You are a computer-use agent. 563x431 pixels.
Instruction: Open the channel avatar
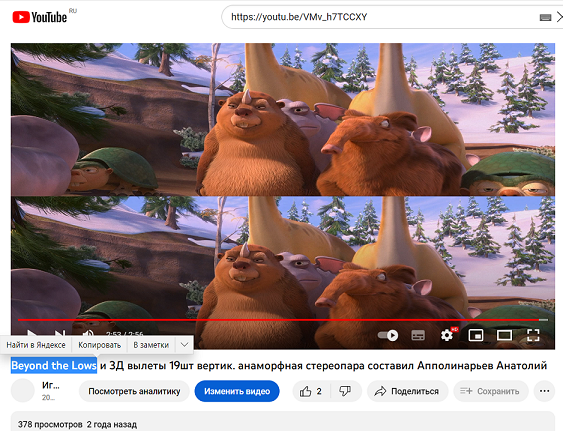click(23, 390)
